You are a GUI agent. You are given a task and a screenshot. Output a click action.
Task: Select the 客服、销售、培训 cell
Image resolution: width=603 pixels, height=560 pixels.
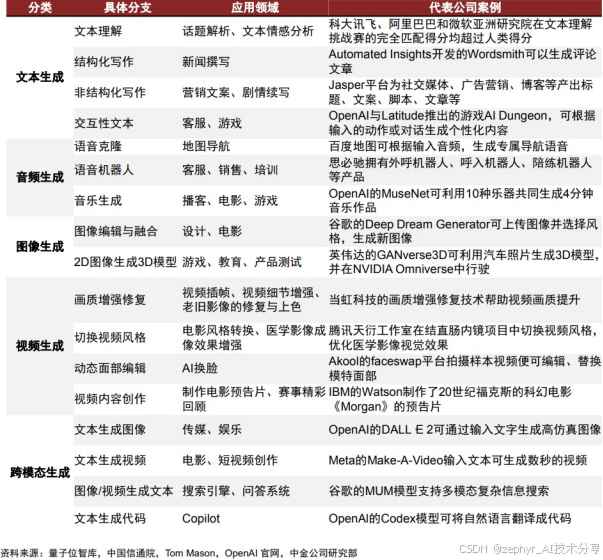tap(230, 170)
